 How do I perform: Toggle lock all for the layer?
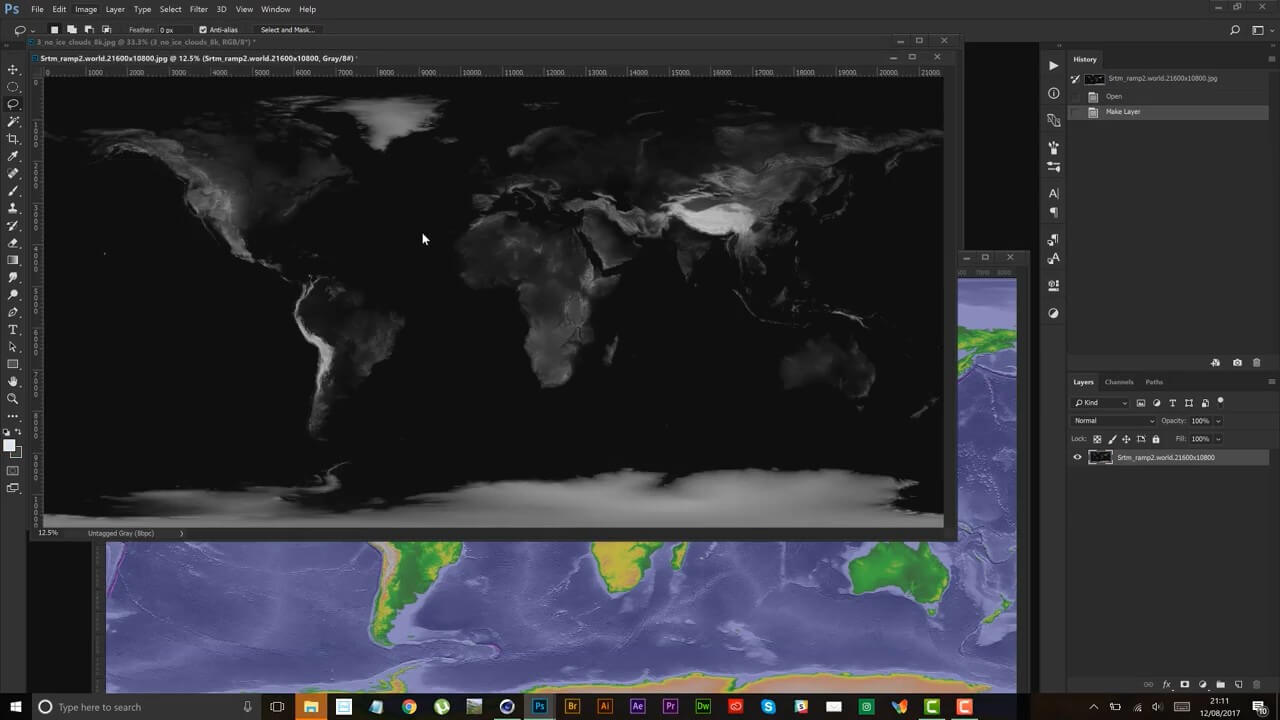pos(1156,439)
